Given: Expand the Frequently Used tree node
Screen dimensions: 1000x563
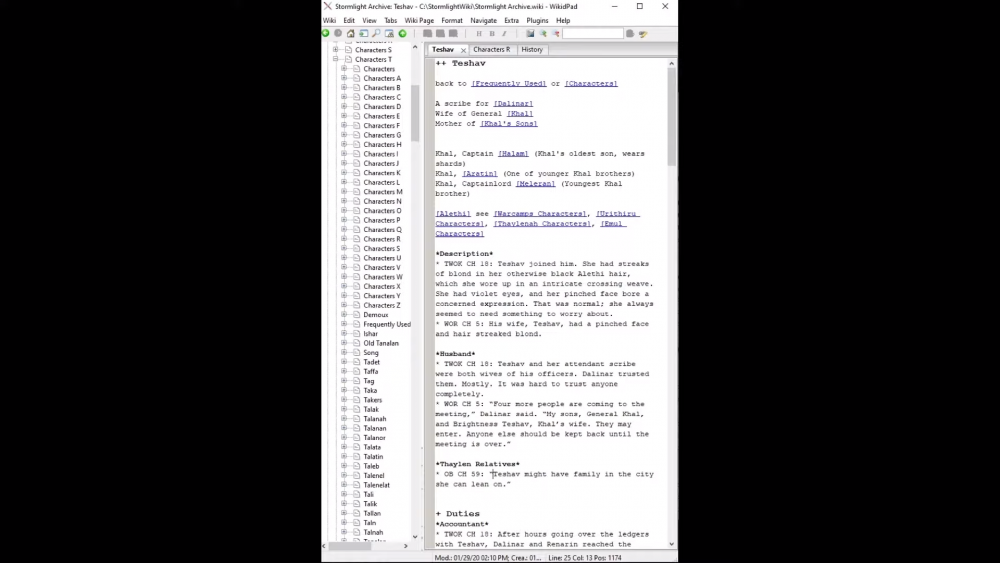Looking at the screenshot, I should [344, 324].
